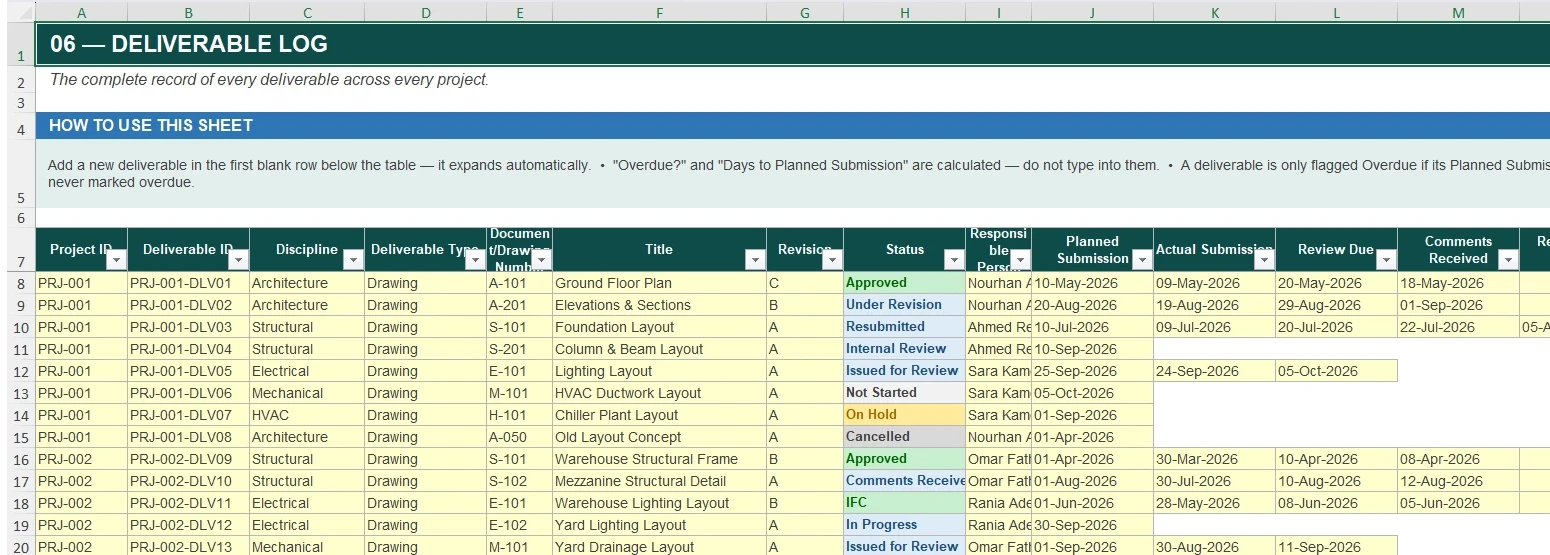Select the Mechanical discipline cell for PRJ-001-DLV06
This screenshot has height=555, width=1550.
click(x=307, y=393)
